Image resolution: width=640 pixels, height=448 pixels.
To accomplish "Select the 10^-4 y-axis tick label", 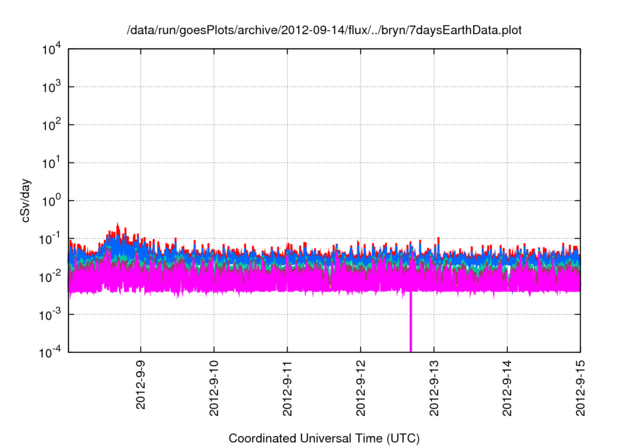I will [49, 351].
